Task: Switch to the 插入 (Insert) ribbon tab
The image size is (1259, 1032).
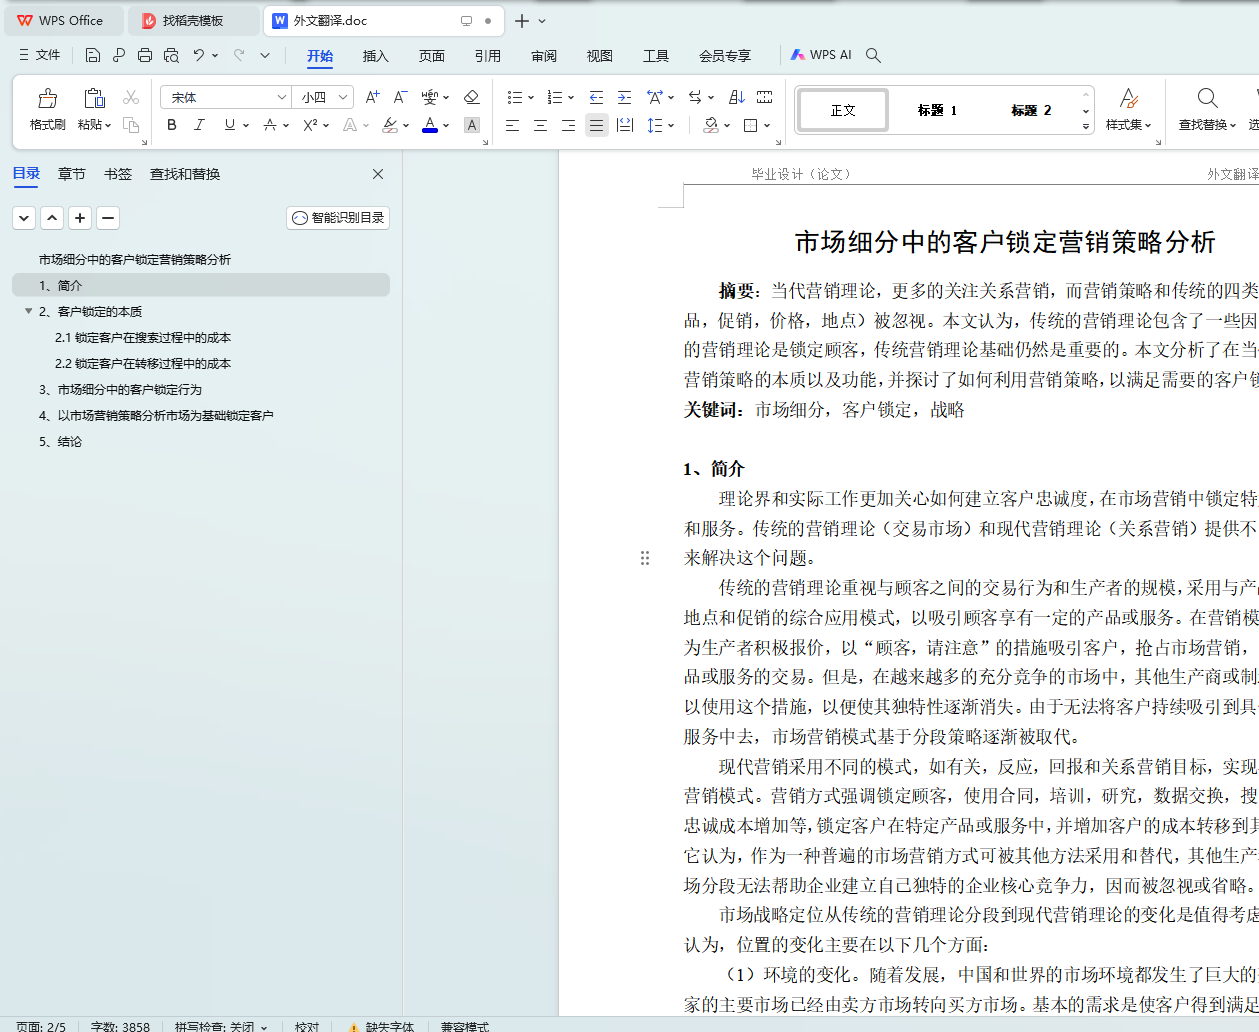Action: [375, 56]
